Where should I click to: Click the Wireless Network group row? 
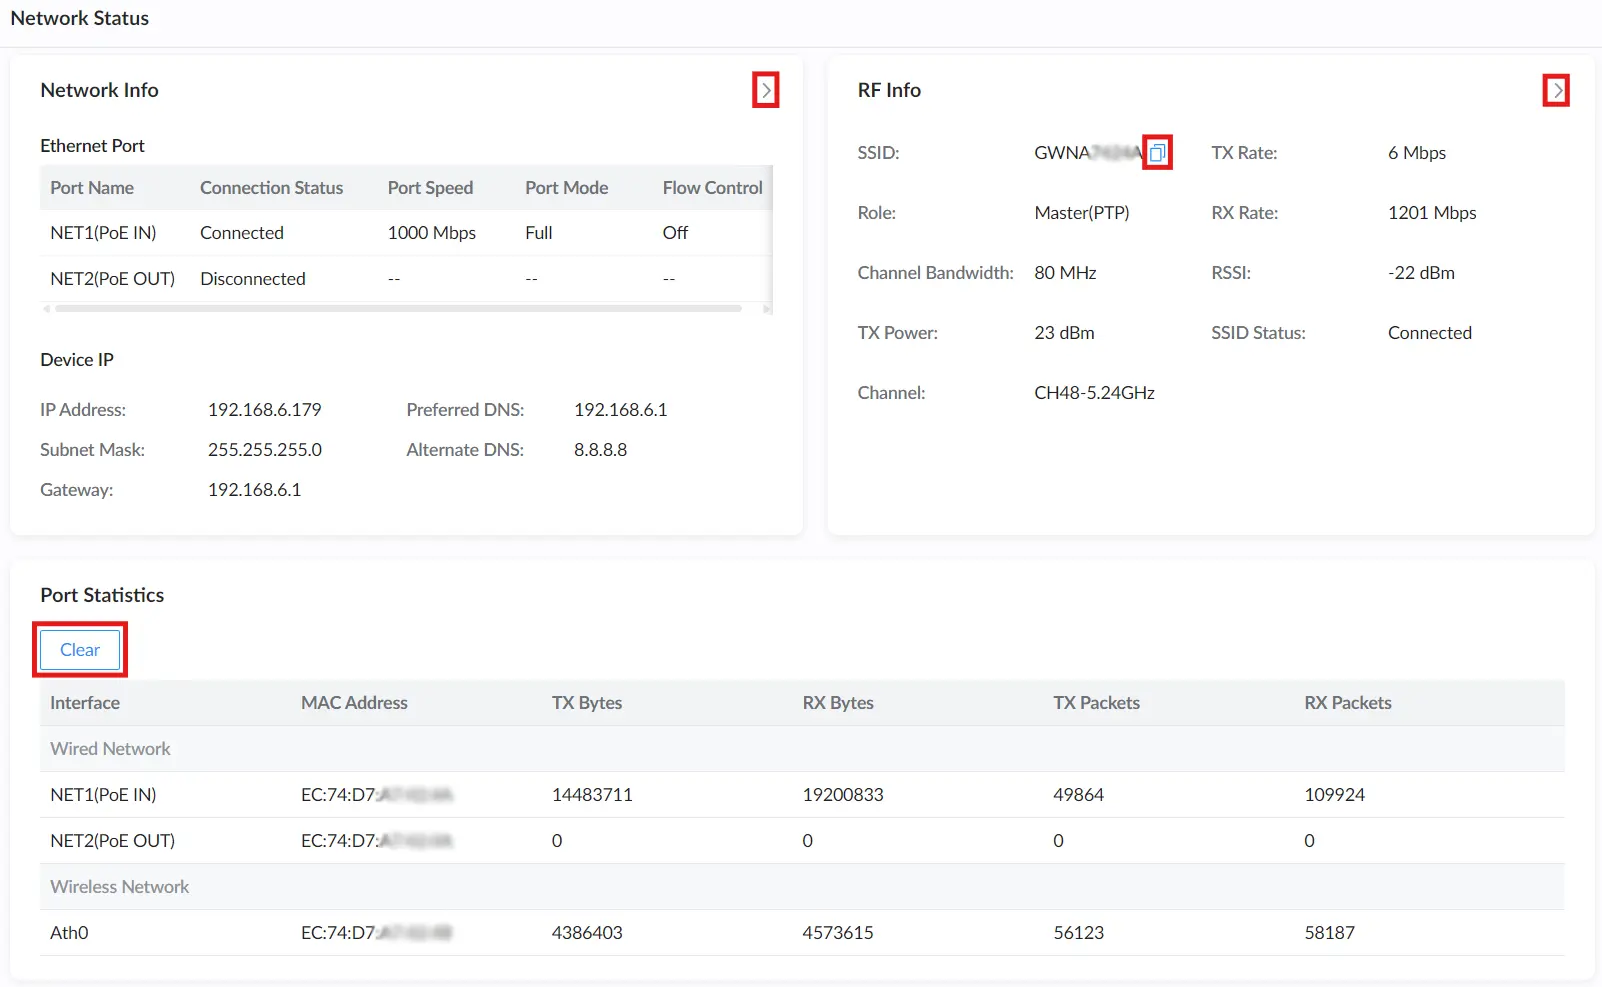coord(802,887)
